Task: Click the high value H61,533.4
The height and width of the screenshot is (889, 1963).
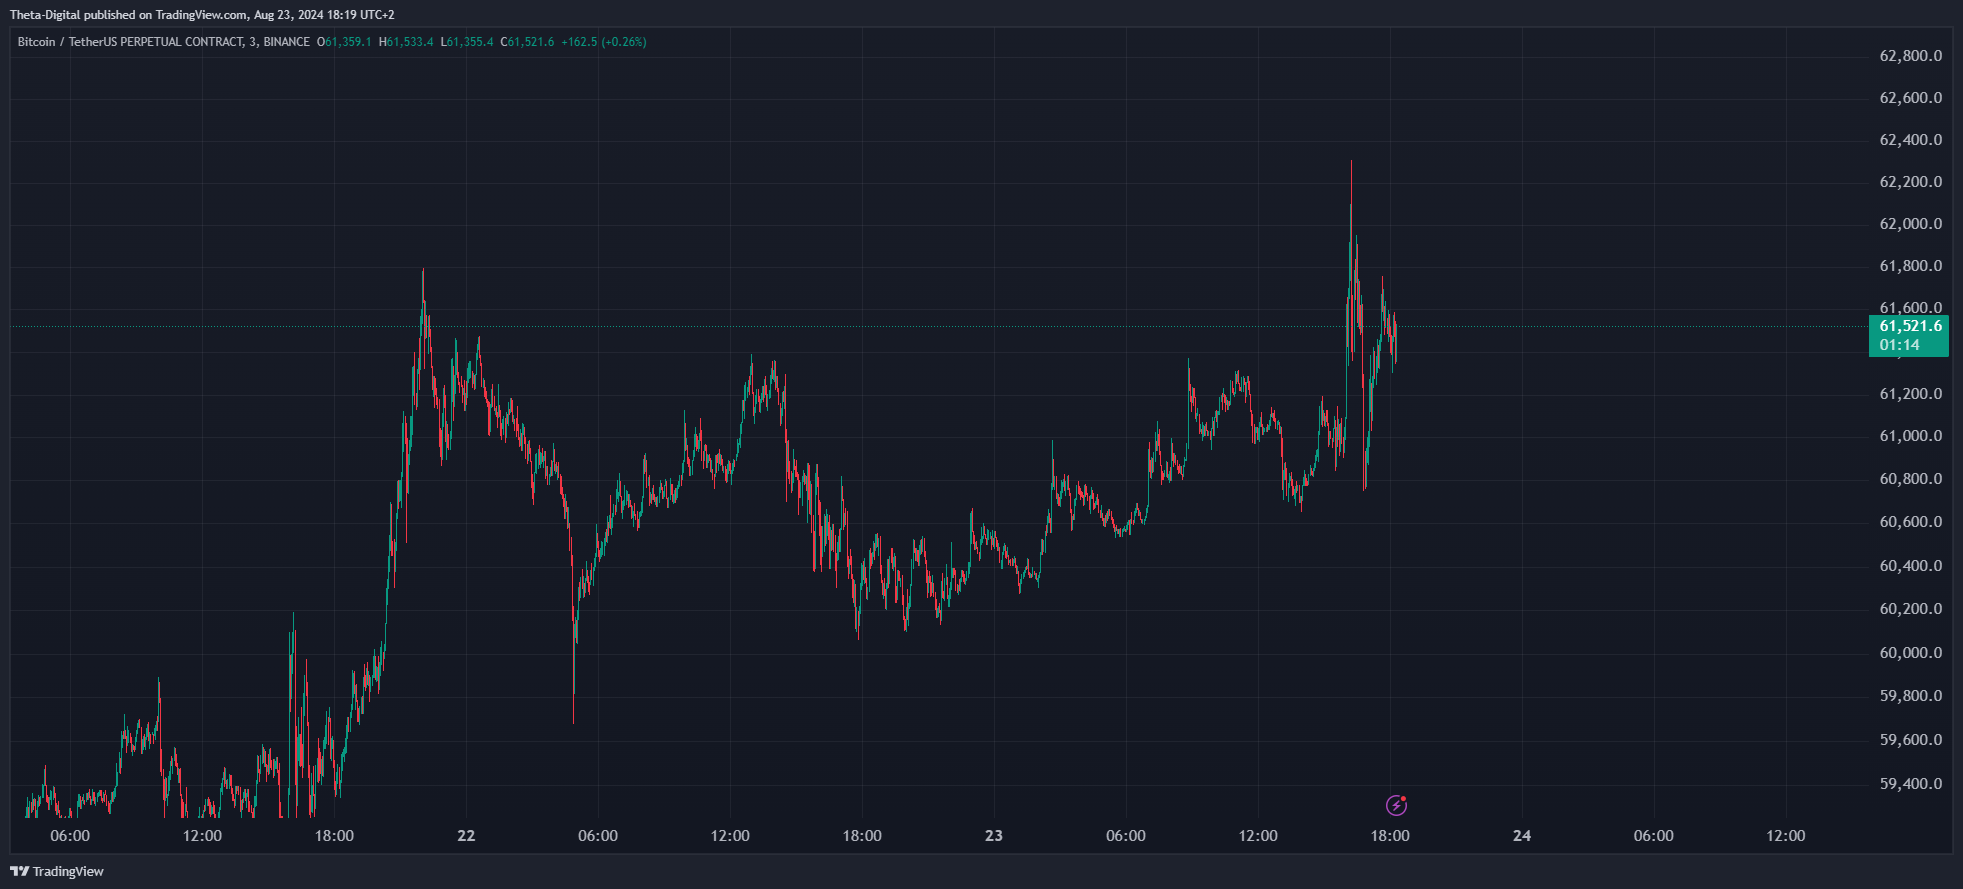Action: coord(406,42)
